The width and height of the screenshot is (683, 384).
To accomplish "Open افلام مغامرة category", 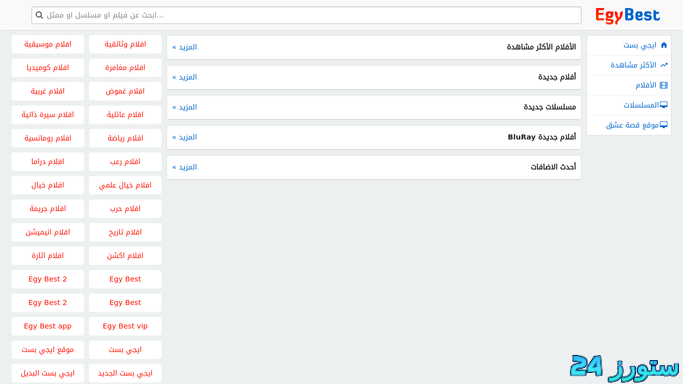I will click(125, 68).
